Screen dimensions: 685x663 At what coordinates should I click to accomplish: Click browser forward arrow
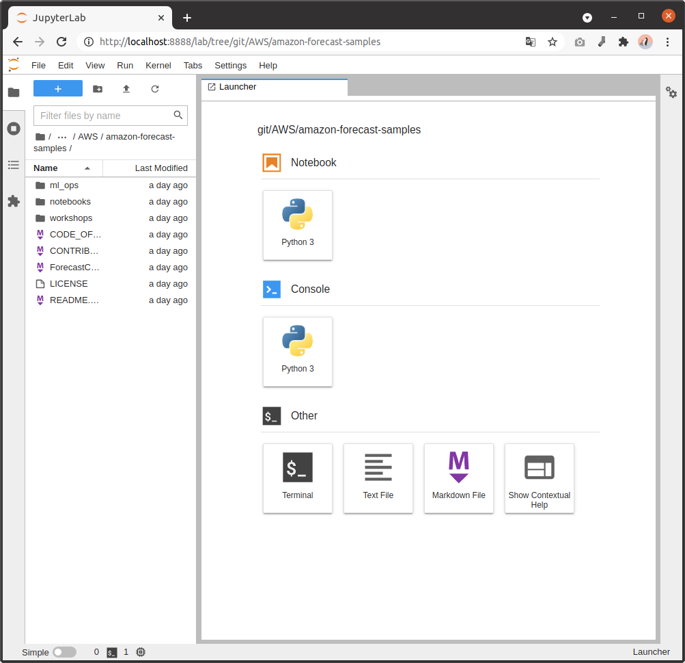click(x=39, y=42)
